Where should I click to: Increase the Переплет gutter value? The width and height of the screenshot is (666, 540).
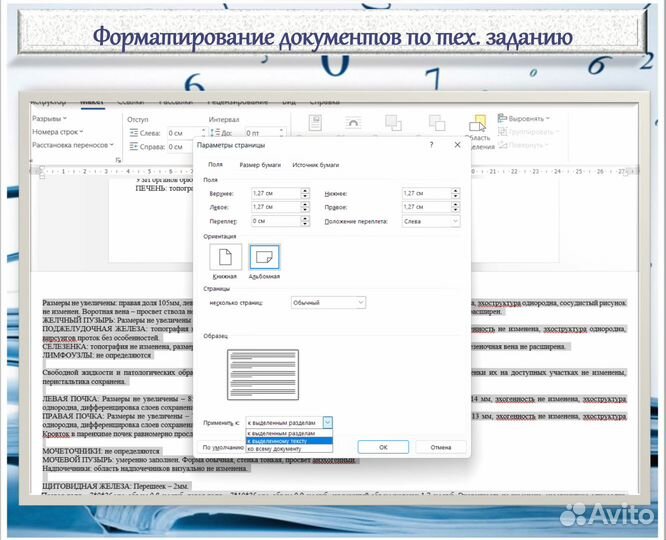[305, 218]
